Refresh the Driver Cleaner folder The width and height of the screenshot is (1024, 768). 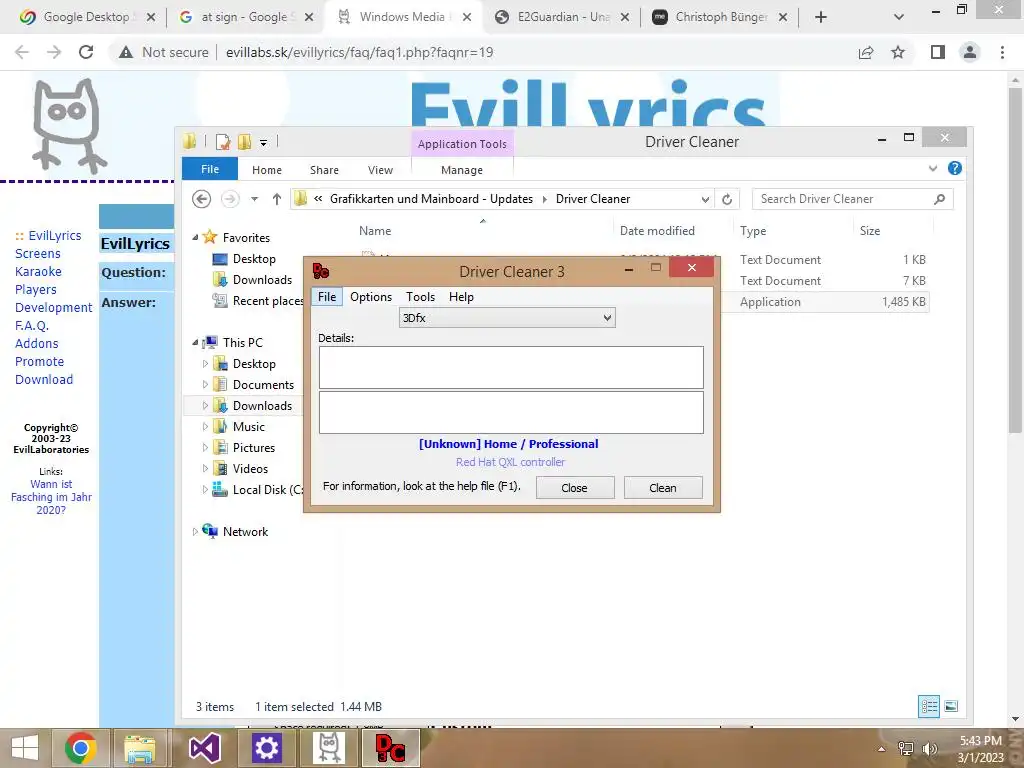pos(727,199)
